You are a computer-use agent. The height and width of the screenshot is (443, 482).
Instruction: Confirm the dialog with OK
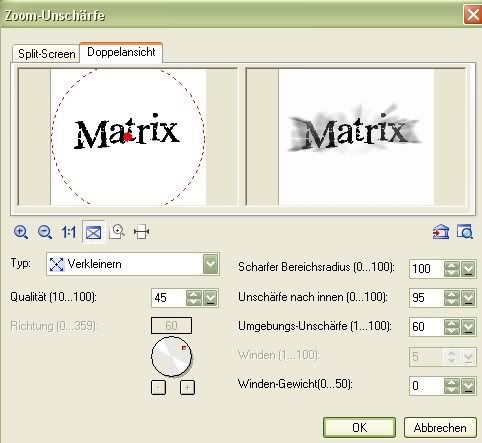359,428
